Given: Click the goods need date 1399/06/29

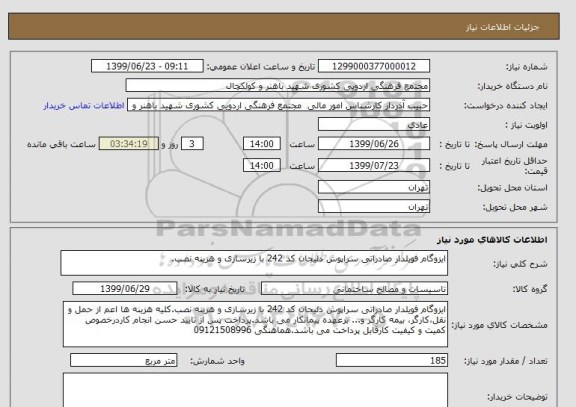Looking at the screenshot, I should [x=125, y=289].
